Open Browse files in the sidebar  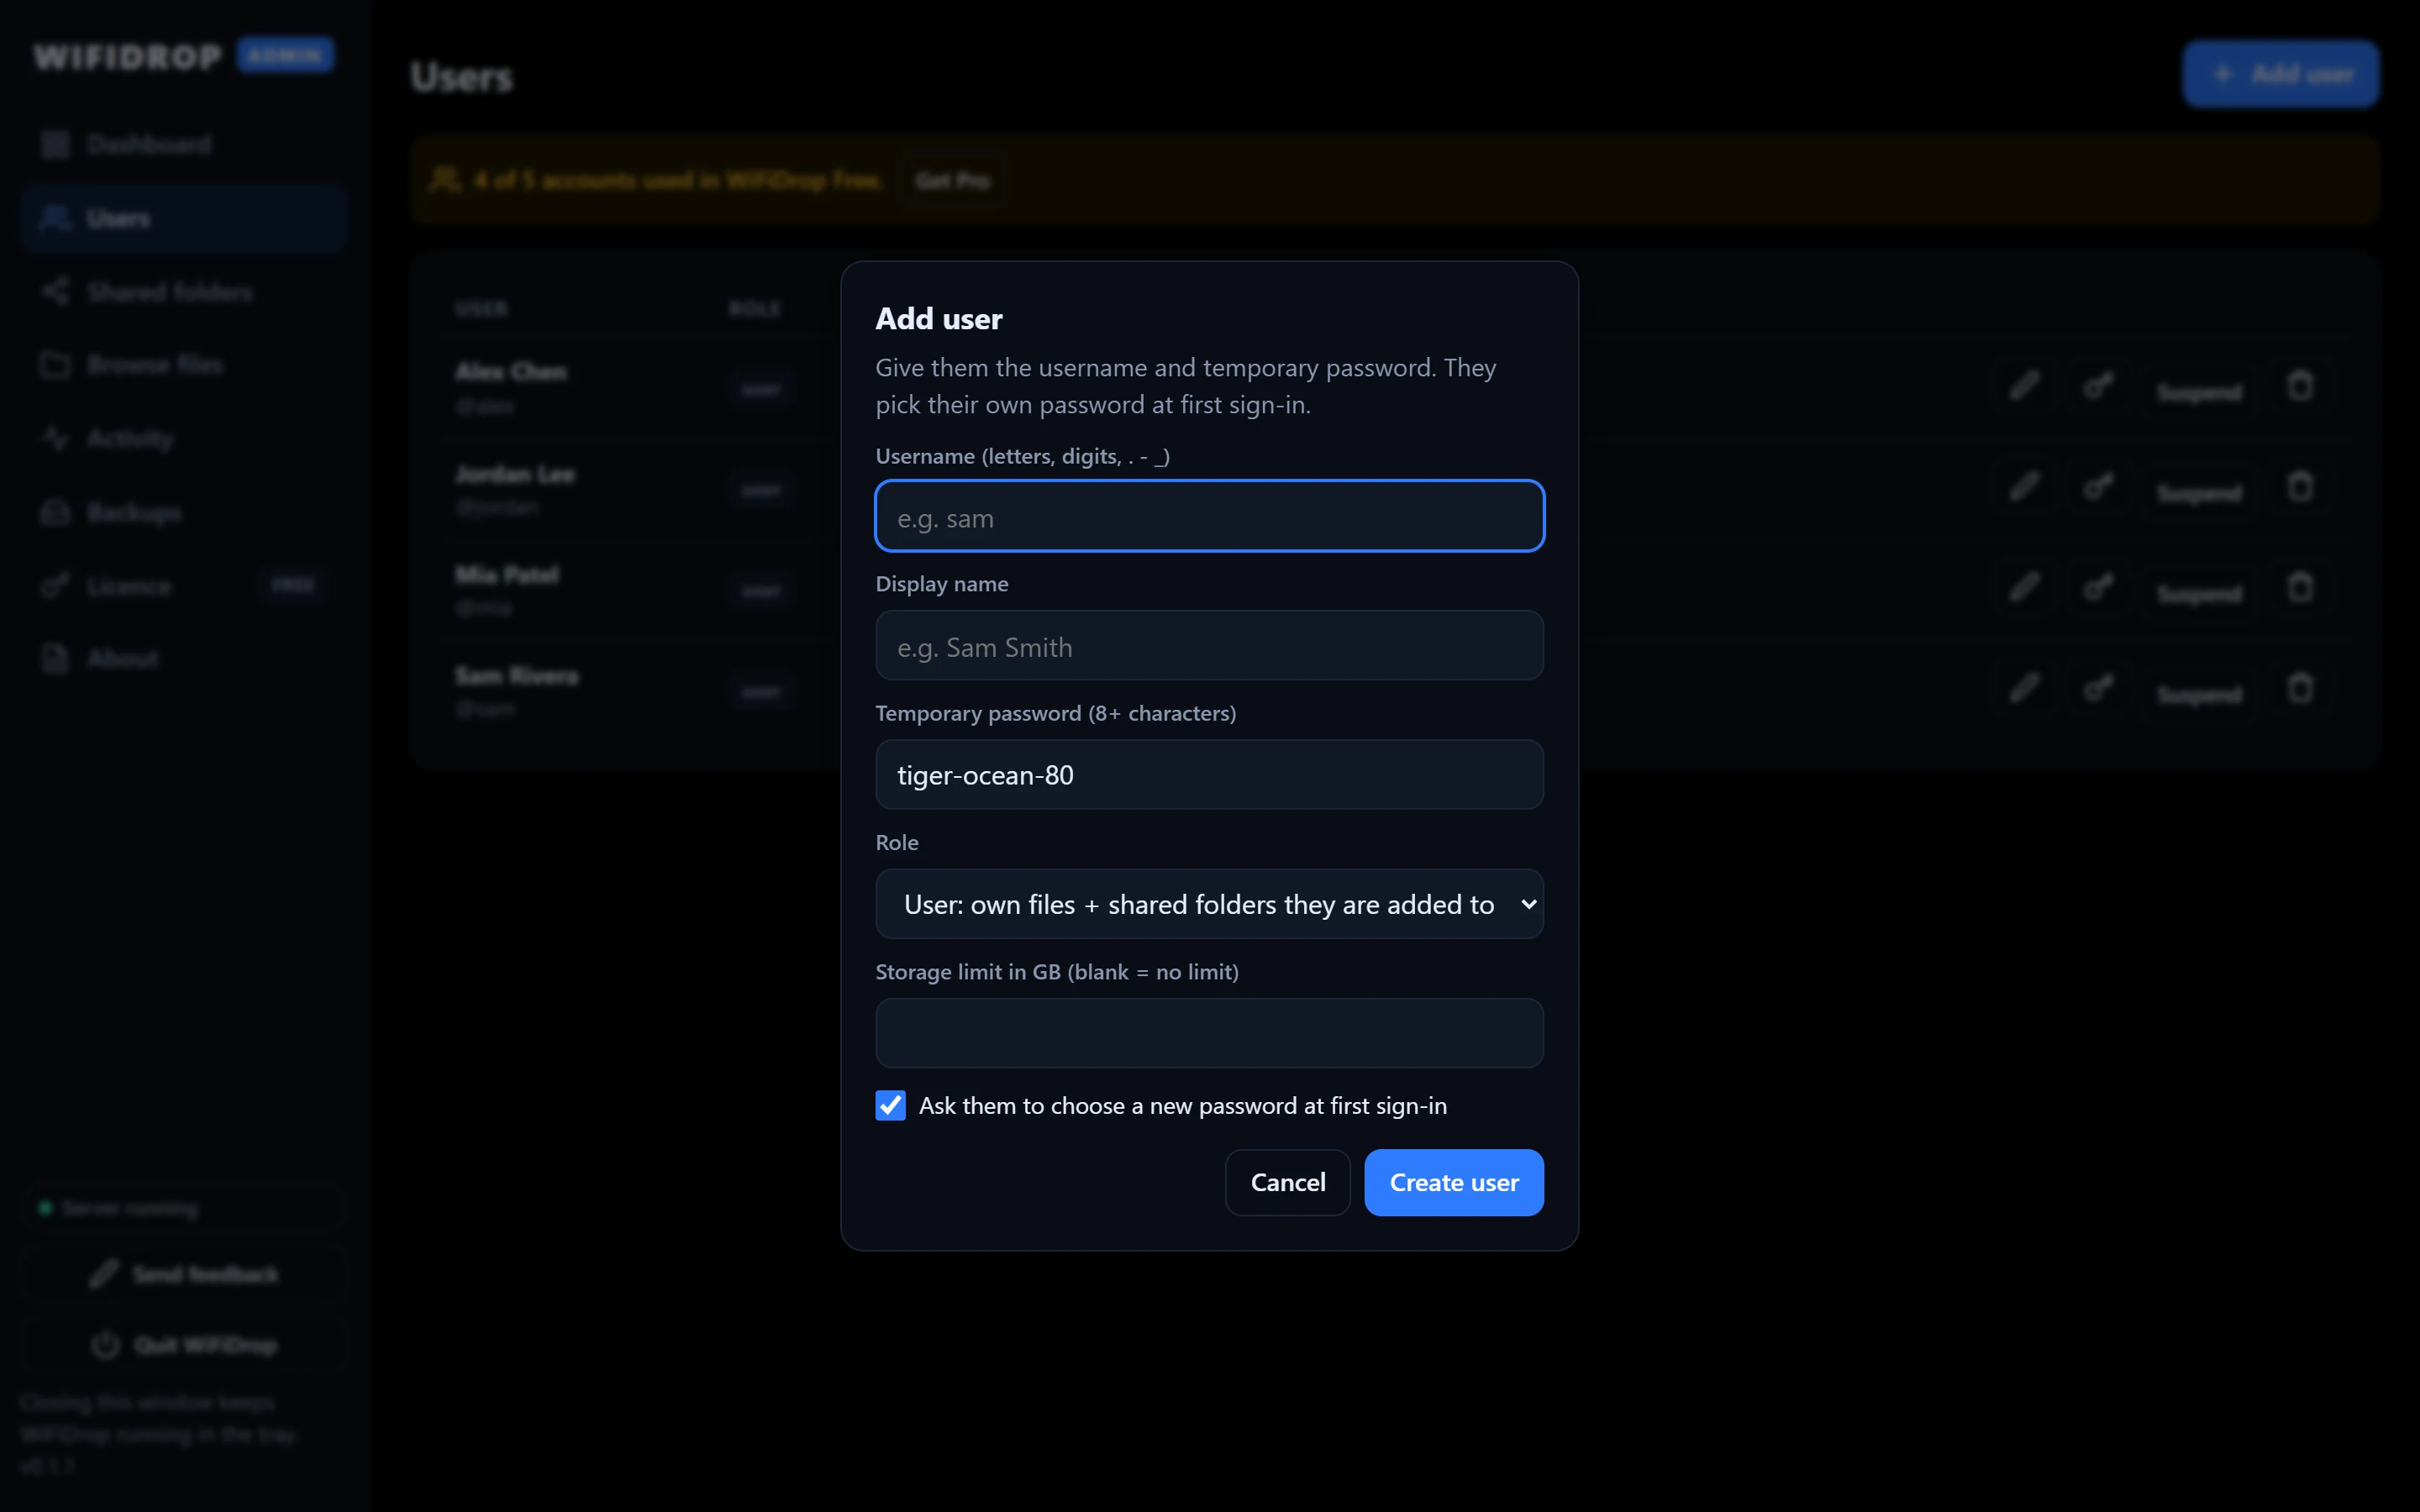[184, 365]
